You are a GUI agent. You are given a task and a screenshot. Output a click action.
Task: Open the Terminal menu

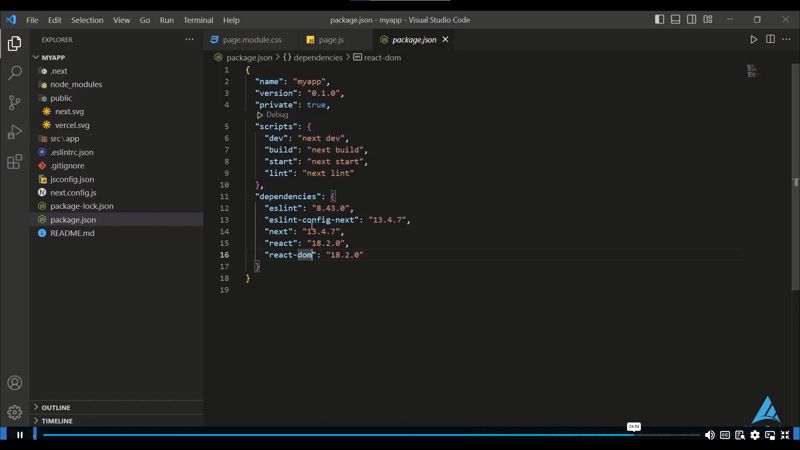(x=198, y=20)
